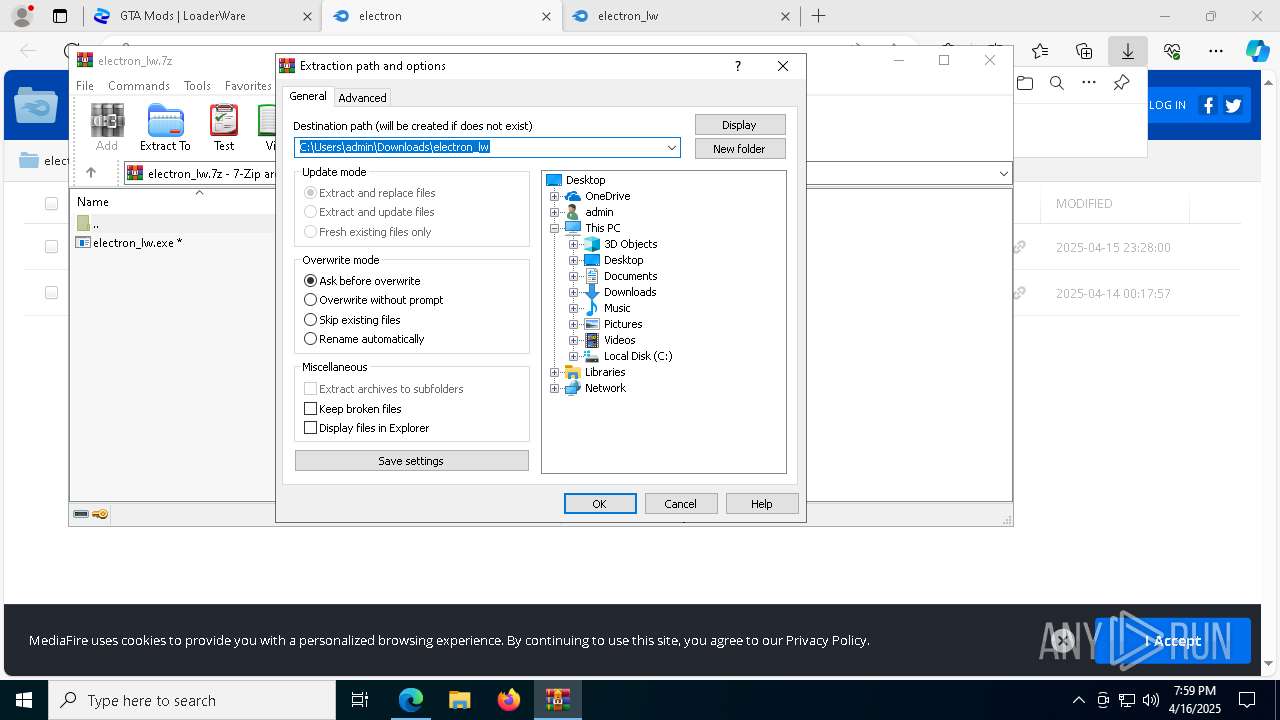Switch to the General tab
Image resolution: width=1280 pixels, height=720 pixels.
click(x=308, y=96)
